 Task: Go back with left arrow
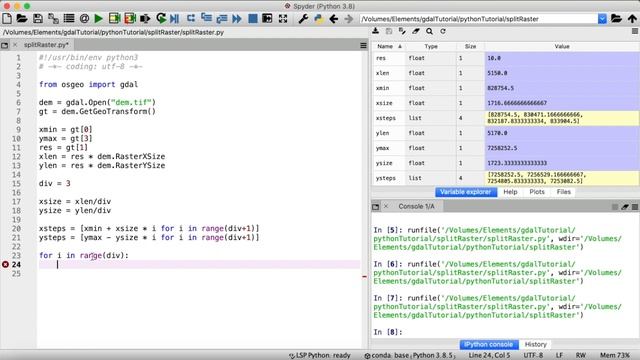tap(333, 18)
